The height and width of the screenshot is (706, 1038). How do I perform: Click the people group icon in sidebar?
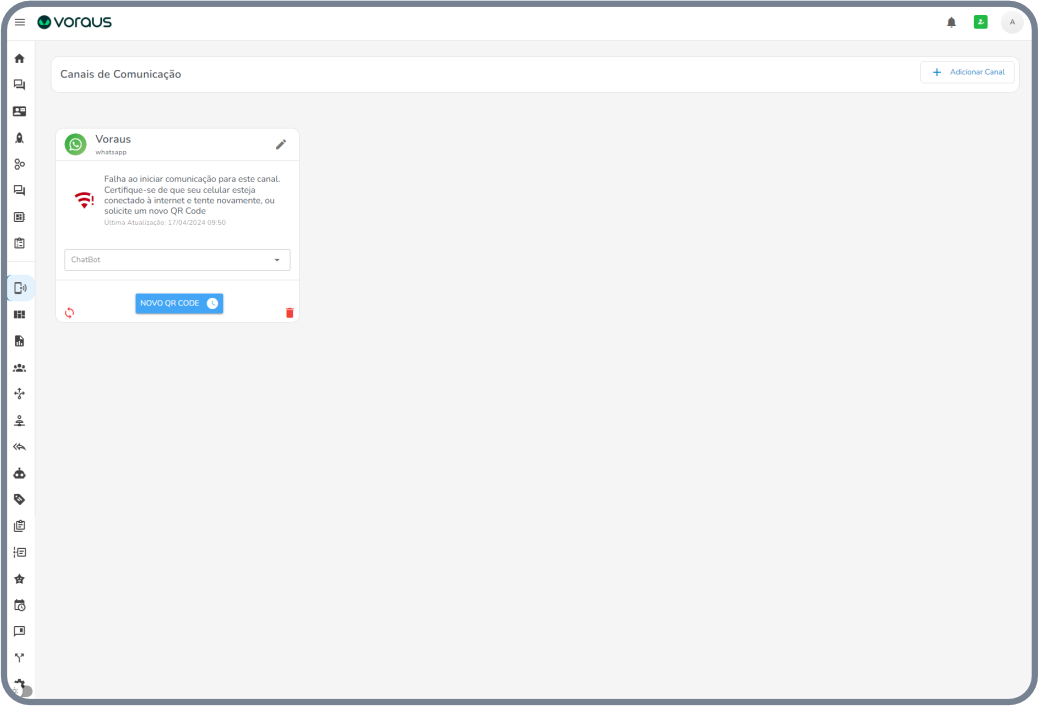click(x=19, y=367)
